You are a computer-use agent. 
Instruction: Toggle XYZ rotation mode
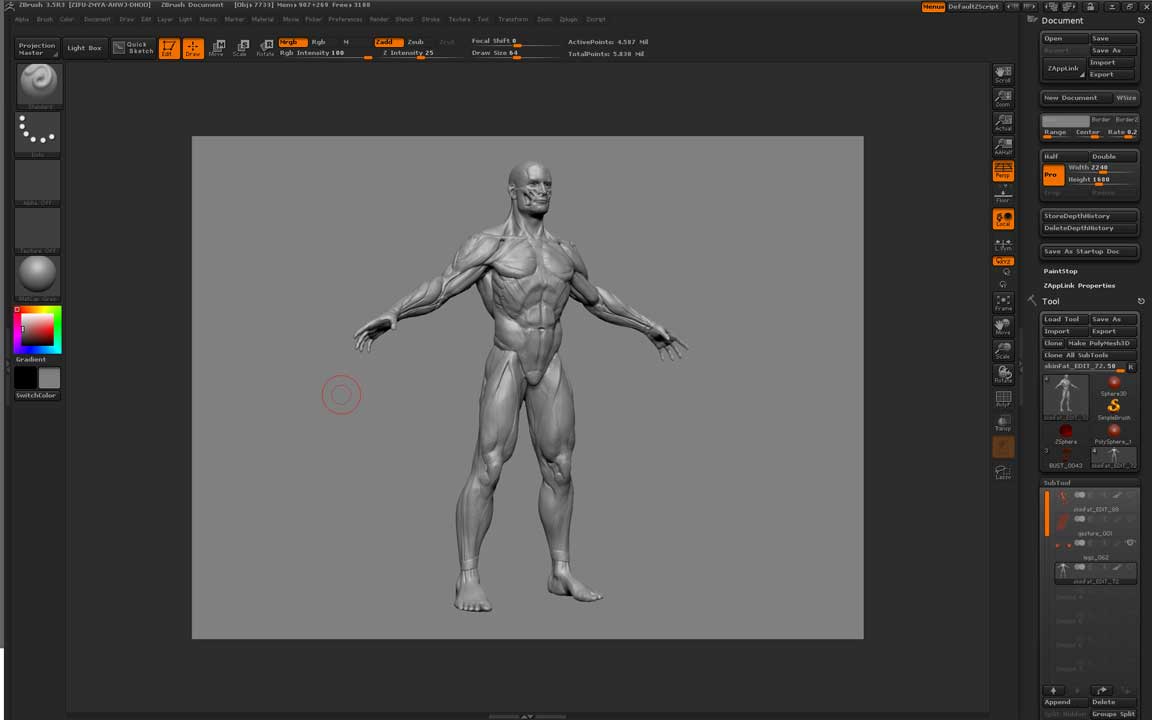pyautogui.click(x=1003, y=261)
